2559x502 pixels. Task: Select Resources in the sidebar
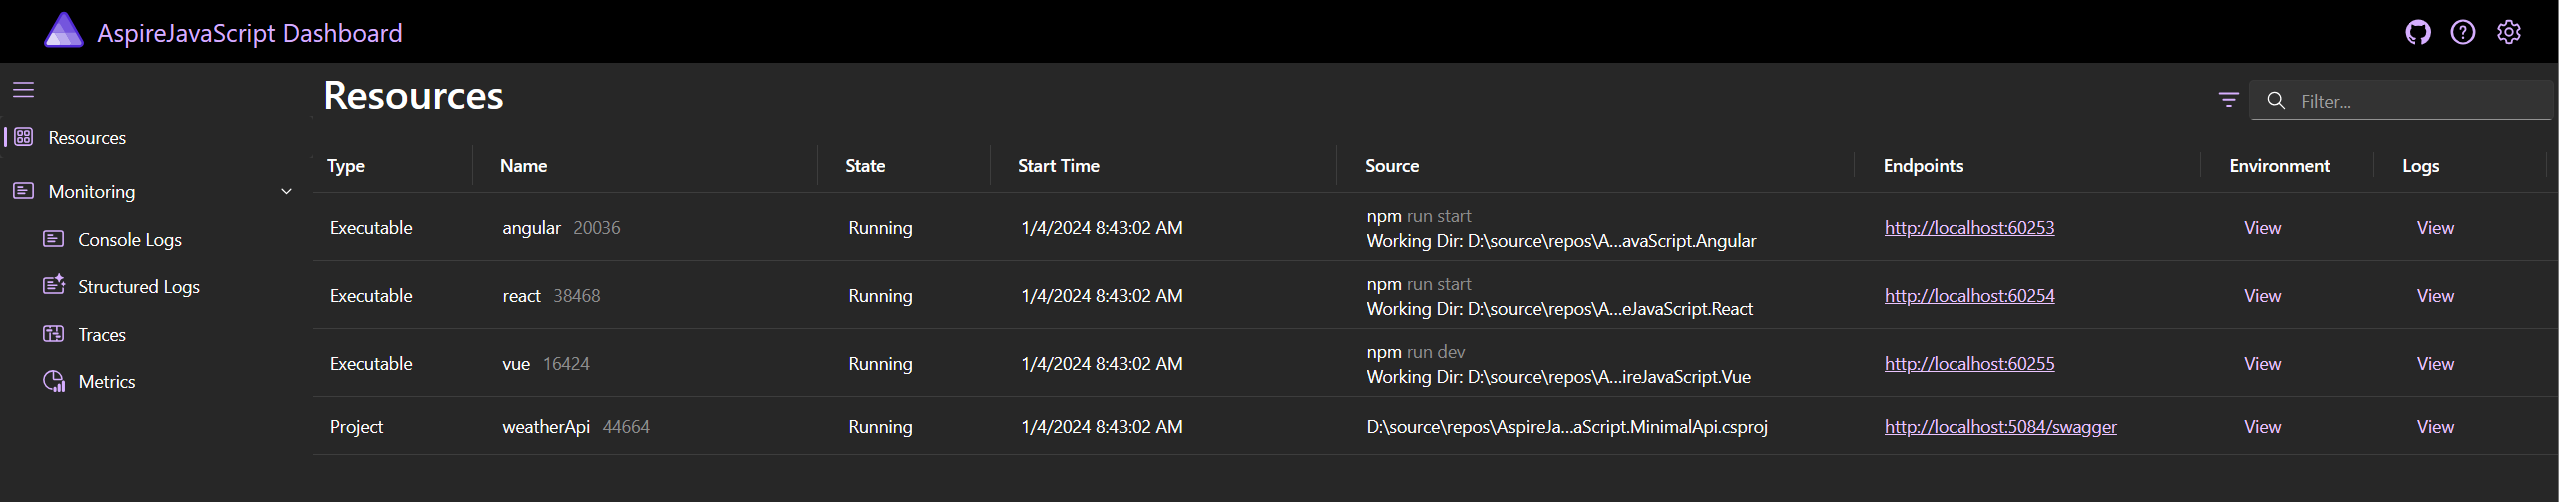click(87, 138)
